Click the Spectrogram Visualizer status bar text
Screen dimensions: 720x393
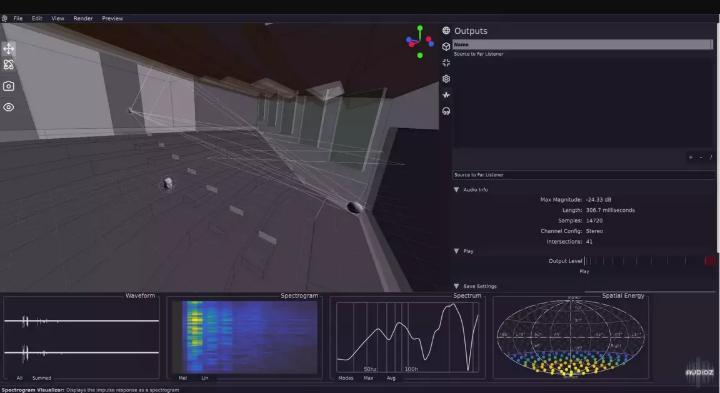coord(90,390)
